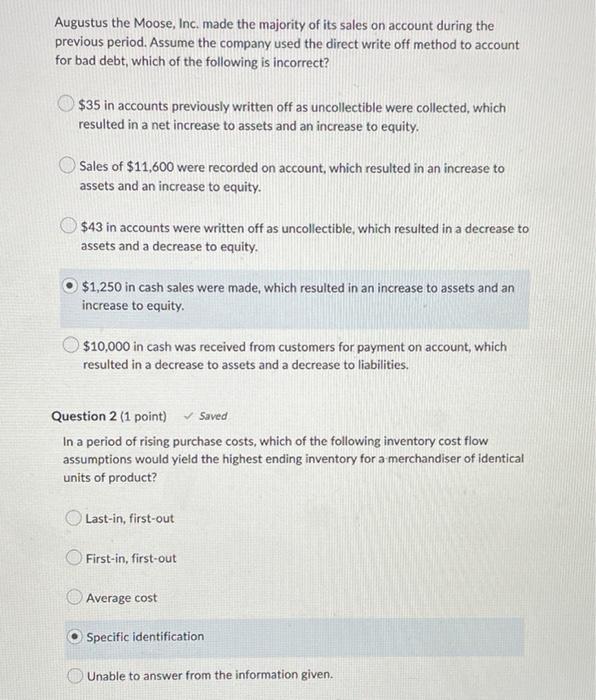Click the Specific identification answer text
Image resolution: width=596 pixels, height=700 pixels.
pyautogui.click(x=145, y=637)
